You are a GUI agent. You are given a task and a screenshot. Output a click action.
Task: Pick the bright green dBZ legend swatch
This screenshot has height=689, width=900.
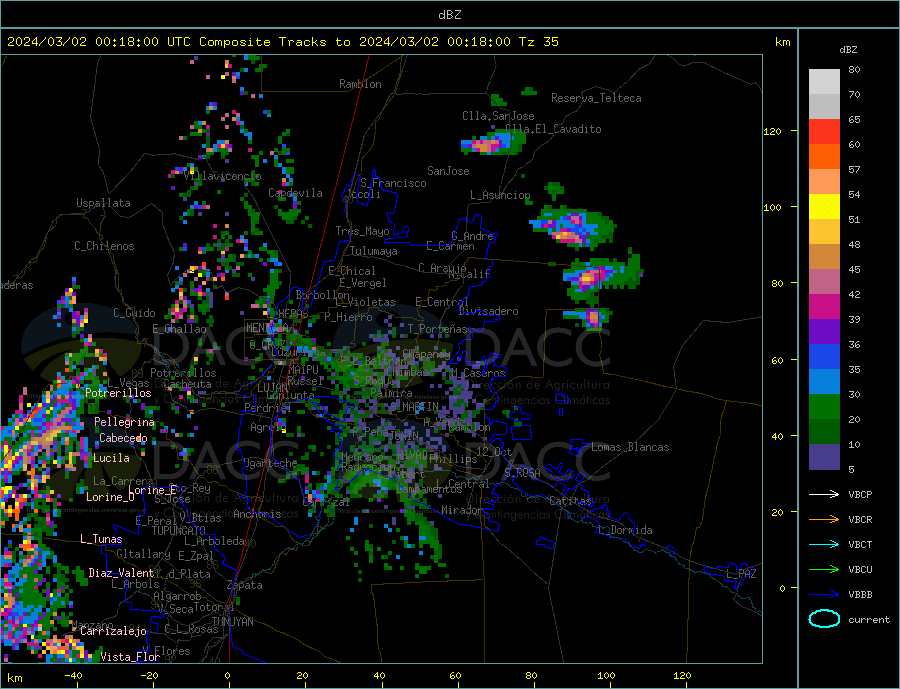(824, 407)
